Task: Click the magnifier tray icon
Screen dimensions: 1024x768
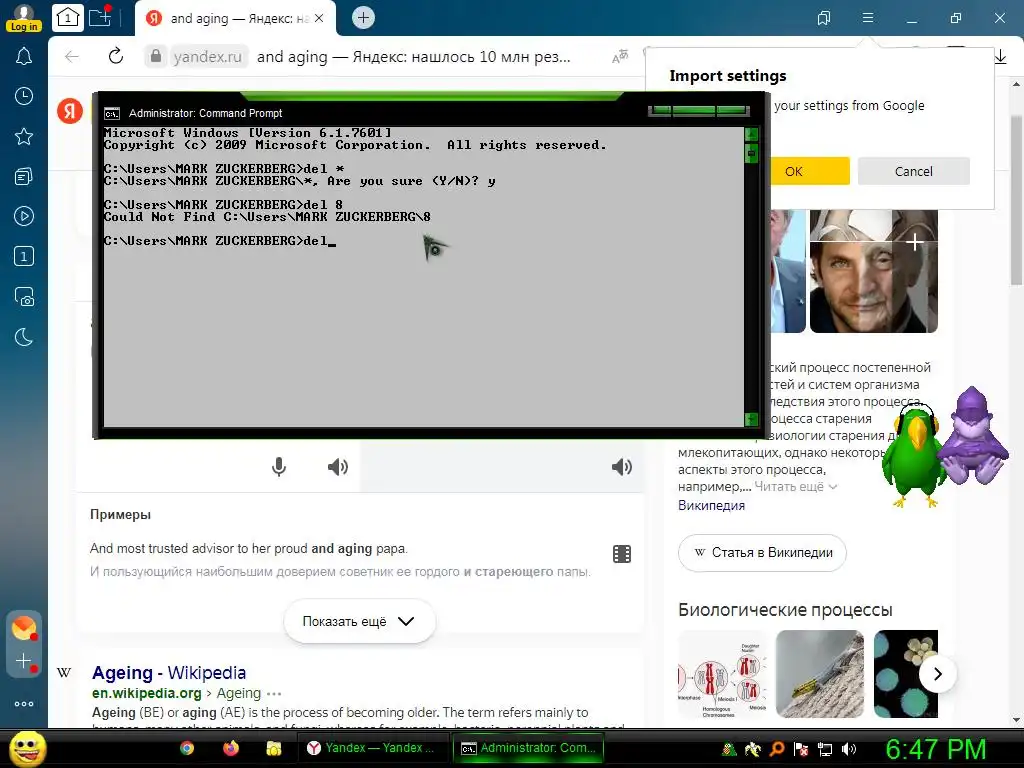Action: 777,749
